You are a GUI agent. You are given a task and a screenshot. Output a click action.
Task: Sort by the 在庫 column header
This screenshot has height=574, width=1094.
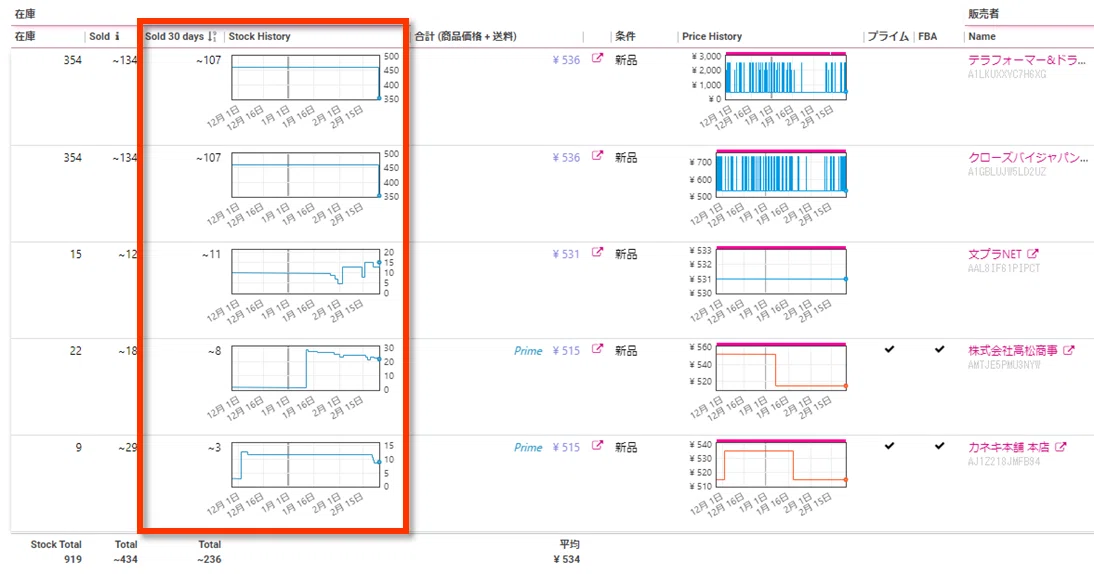click(x=25, y=36)
